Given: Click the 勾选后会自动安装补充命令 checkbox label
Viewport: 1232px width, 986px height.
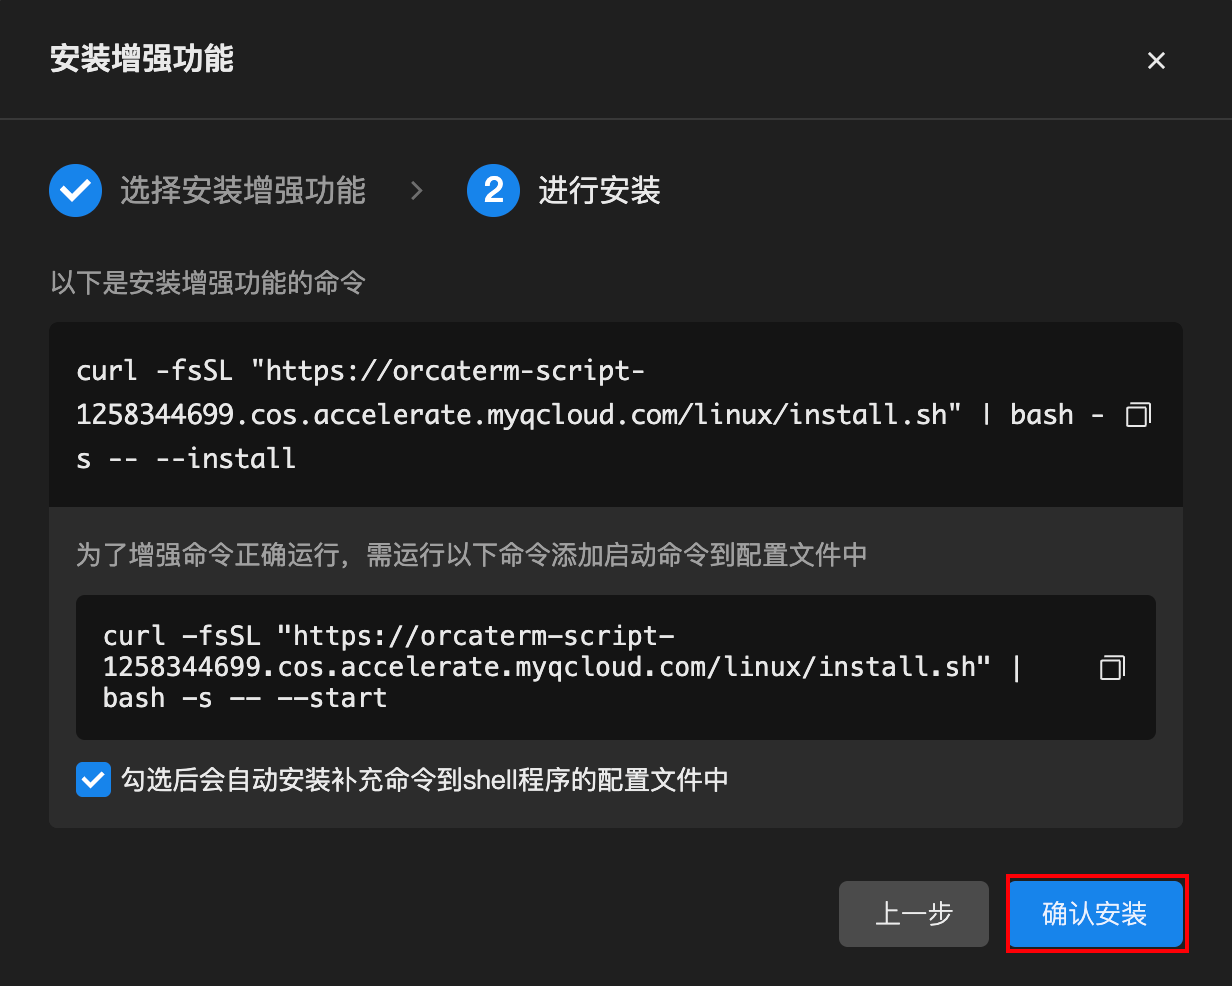Looking at the screenshot, I should 425,779.
